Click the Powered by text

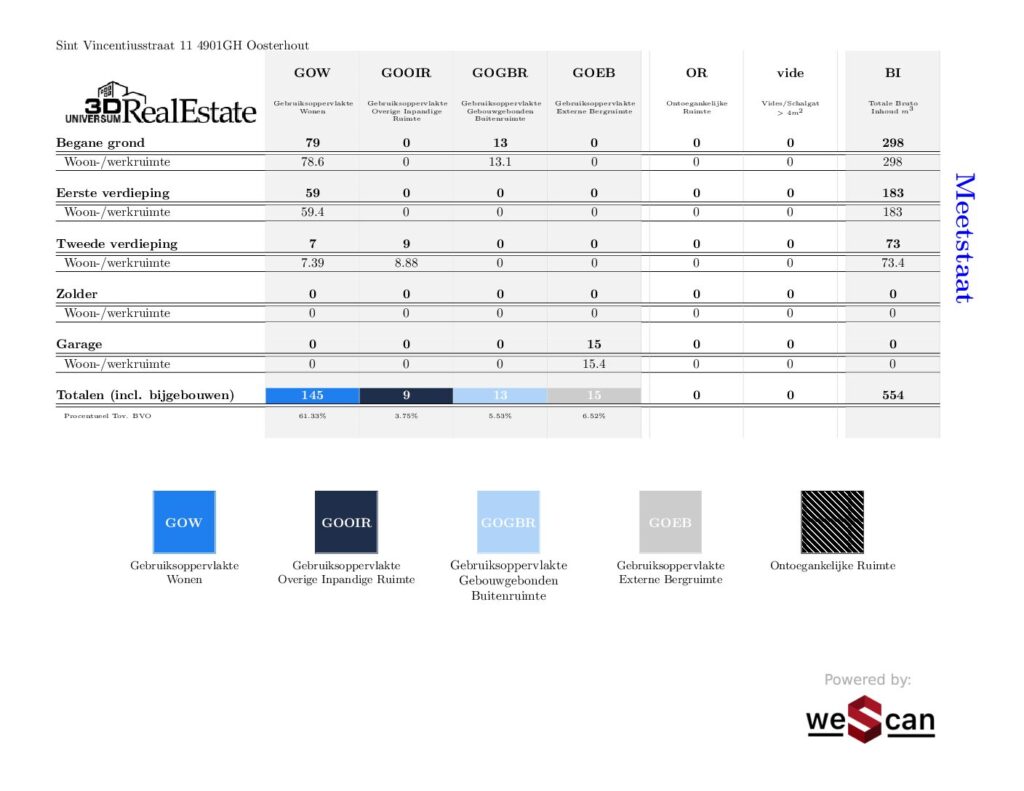pos(867,680)
